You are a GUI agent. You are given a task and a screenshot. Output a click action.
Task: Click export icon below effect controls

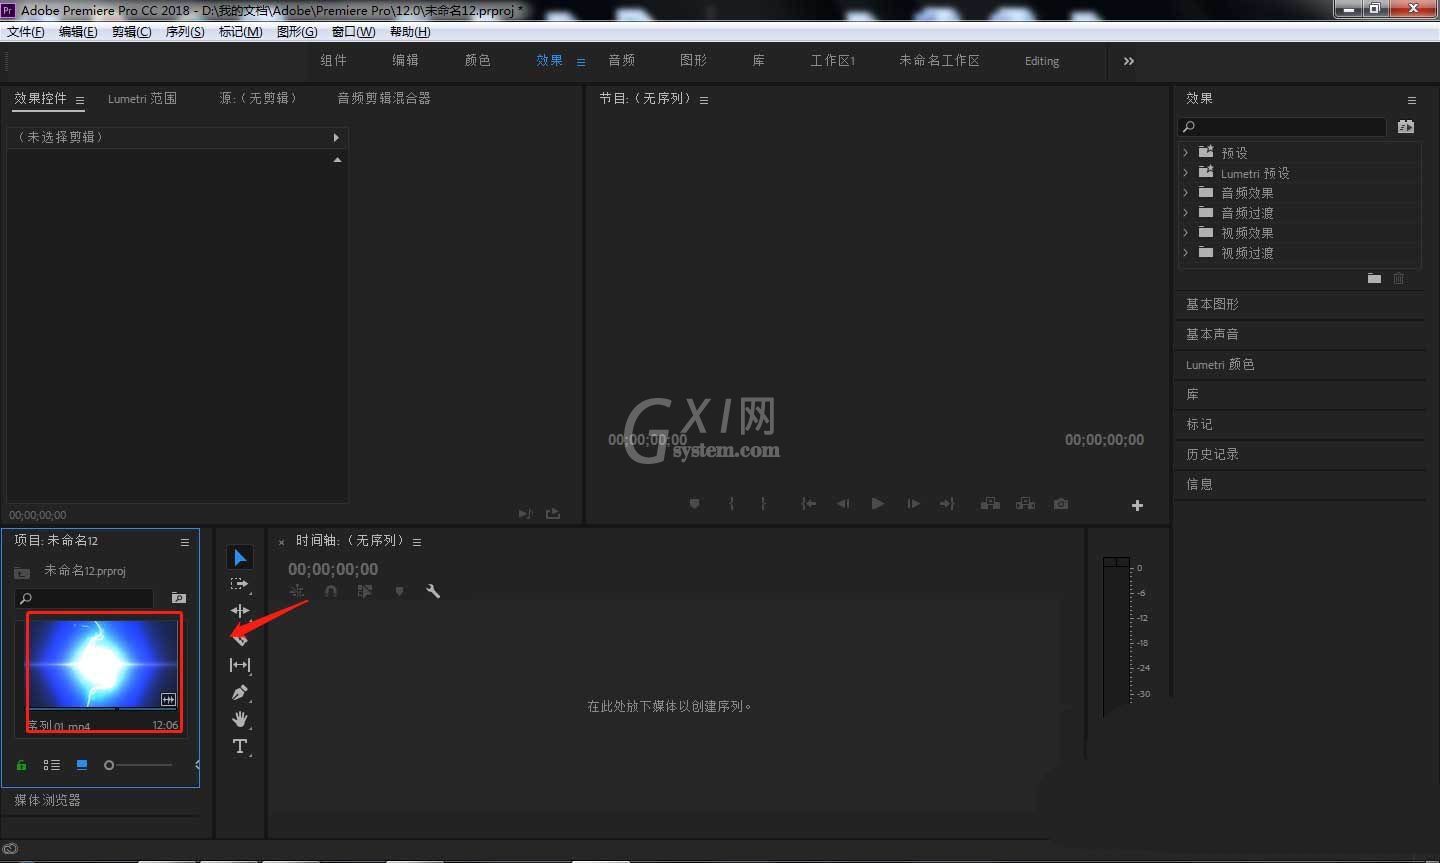[553, 514]
